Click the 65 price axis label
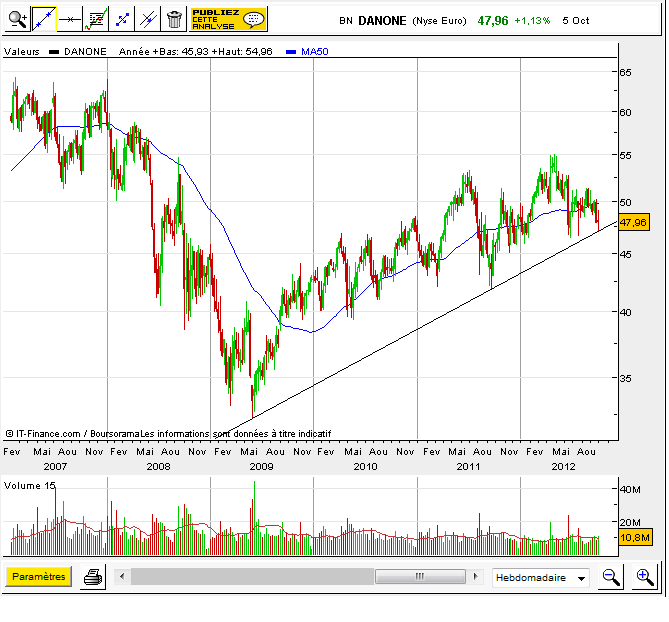This screenshot has width=669, height=622. point(625,73)
